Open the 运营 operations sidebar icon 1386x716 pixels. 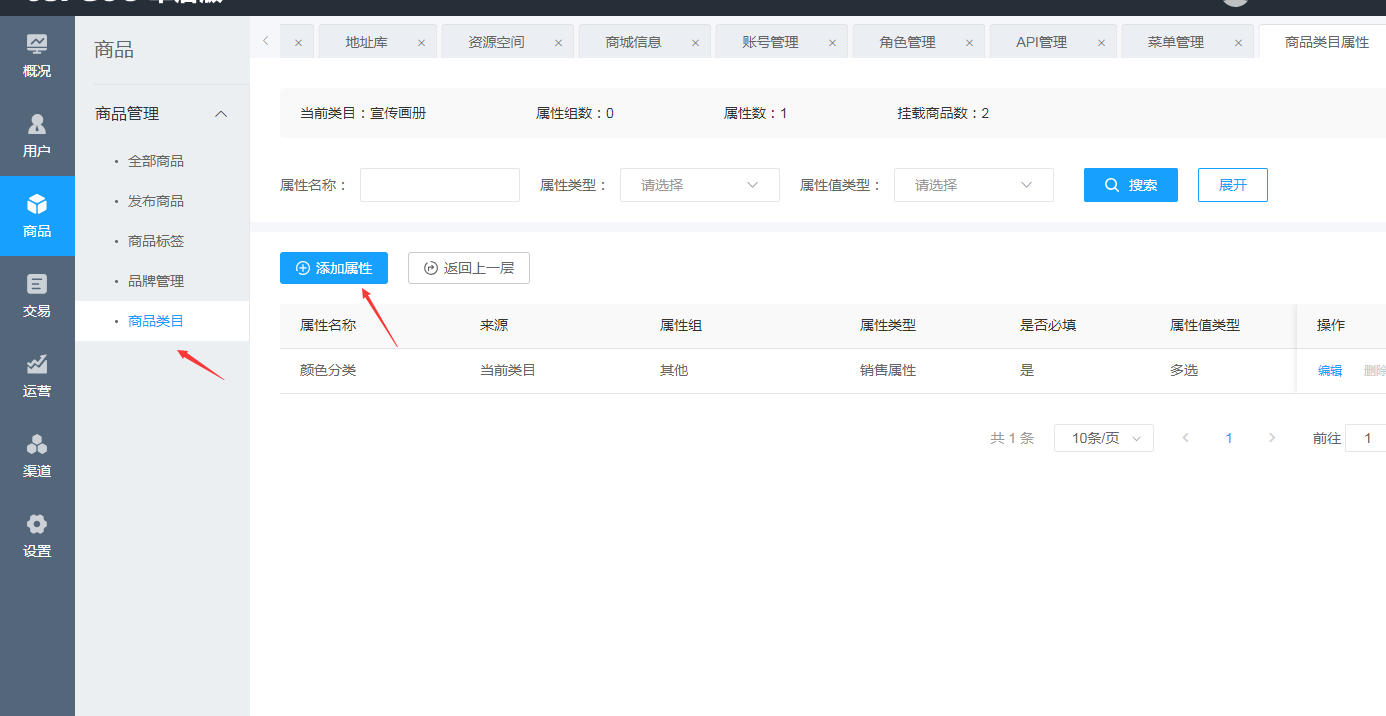37,376
